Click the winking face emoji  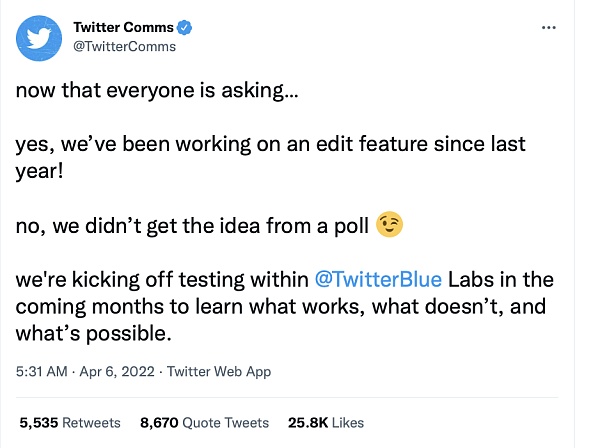[388, 226]
